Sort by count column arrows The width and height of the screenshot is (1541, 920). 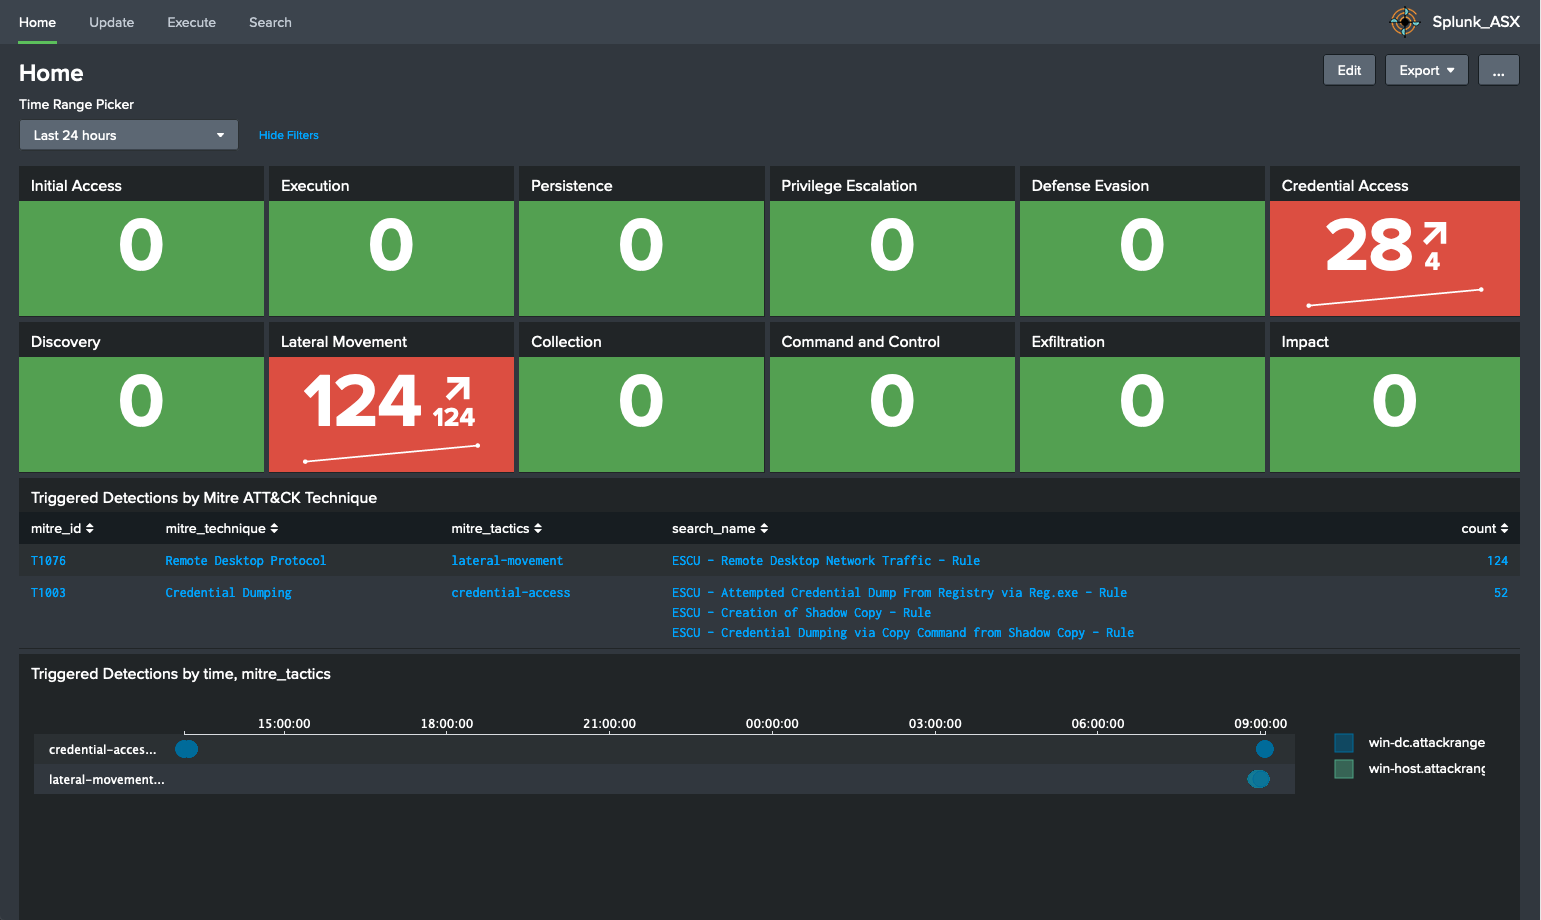(x=1504, y=528)
